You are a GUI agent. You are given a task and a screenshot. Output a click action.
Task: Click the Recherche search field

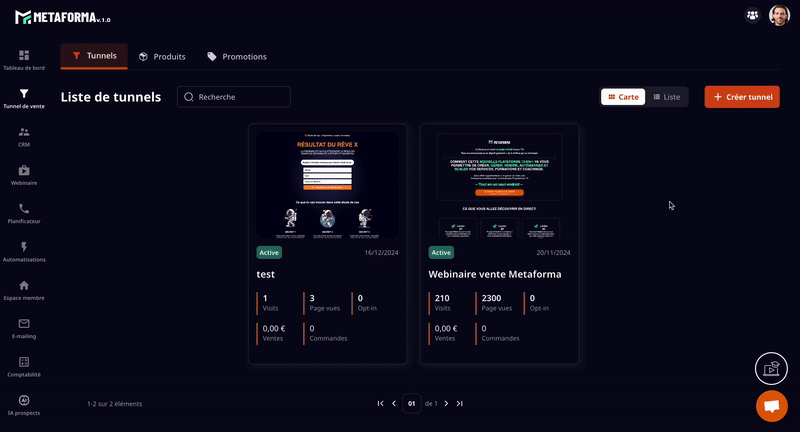click(x=234, y=97)
